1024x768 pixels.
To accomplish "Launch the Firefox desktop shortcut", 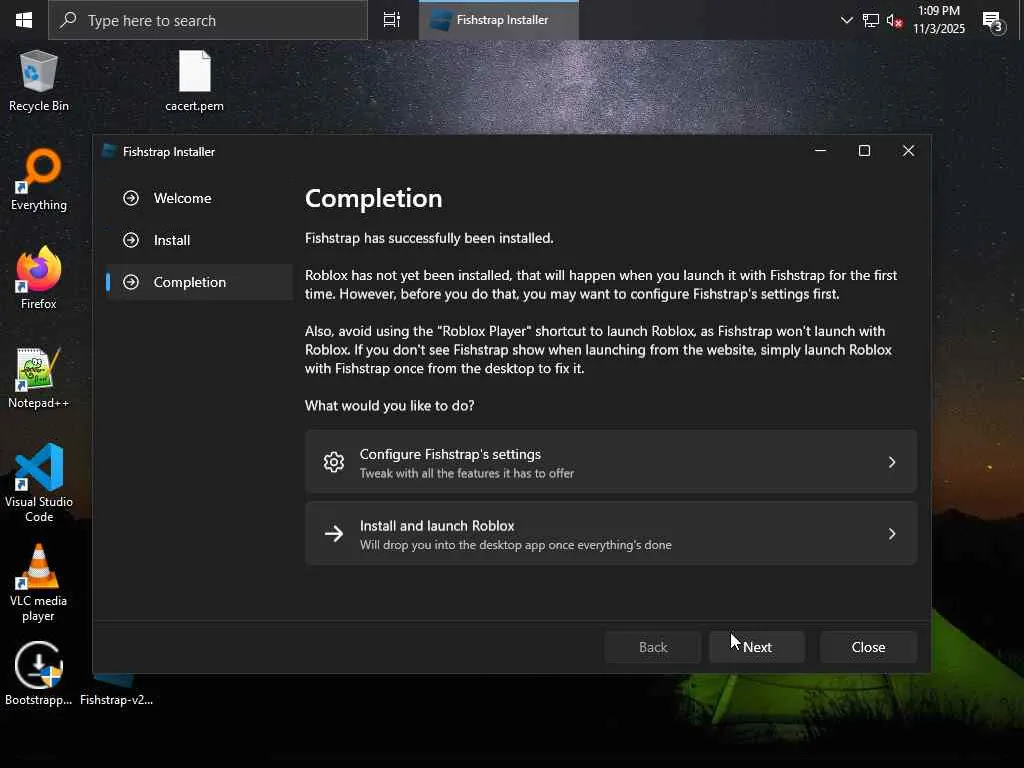I will point(39,278).
